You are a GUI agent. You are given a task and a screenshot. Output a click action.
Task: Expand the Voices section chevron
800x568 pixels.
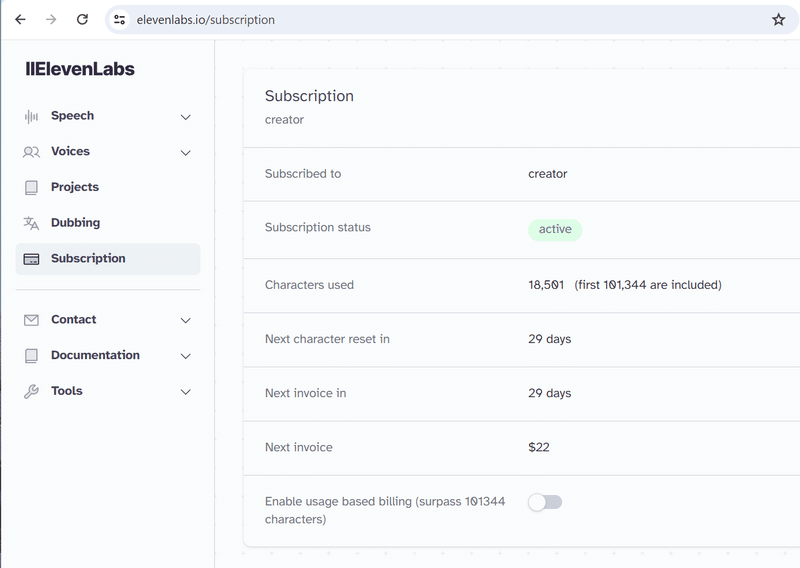[185, 153]
